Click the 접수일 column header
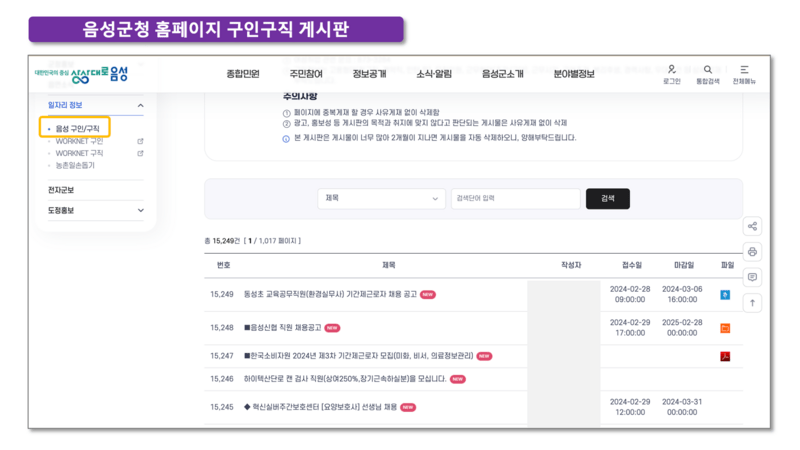This screenshot has width=800, height=450. tap(632, 265)
